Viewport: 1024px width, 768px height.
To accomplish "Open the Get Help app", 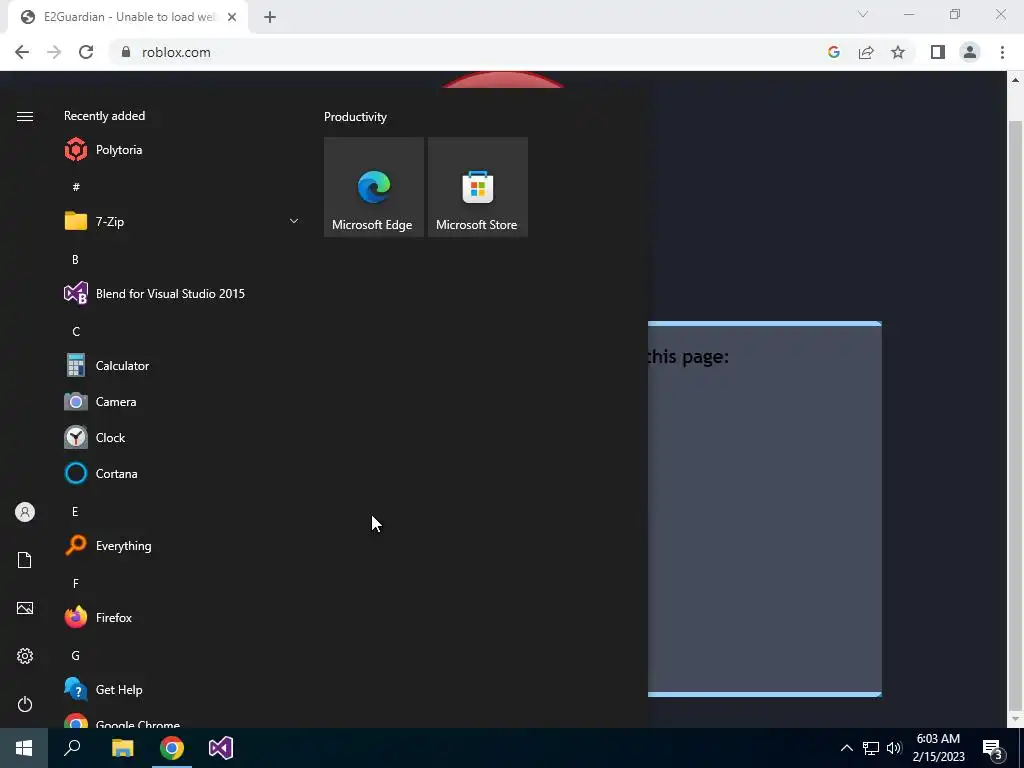I will (182, 690).
